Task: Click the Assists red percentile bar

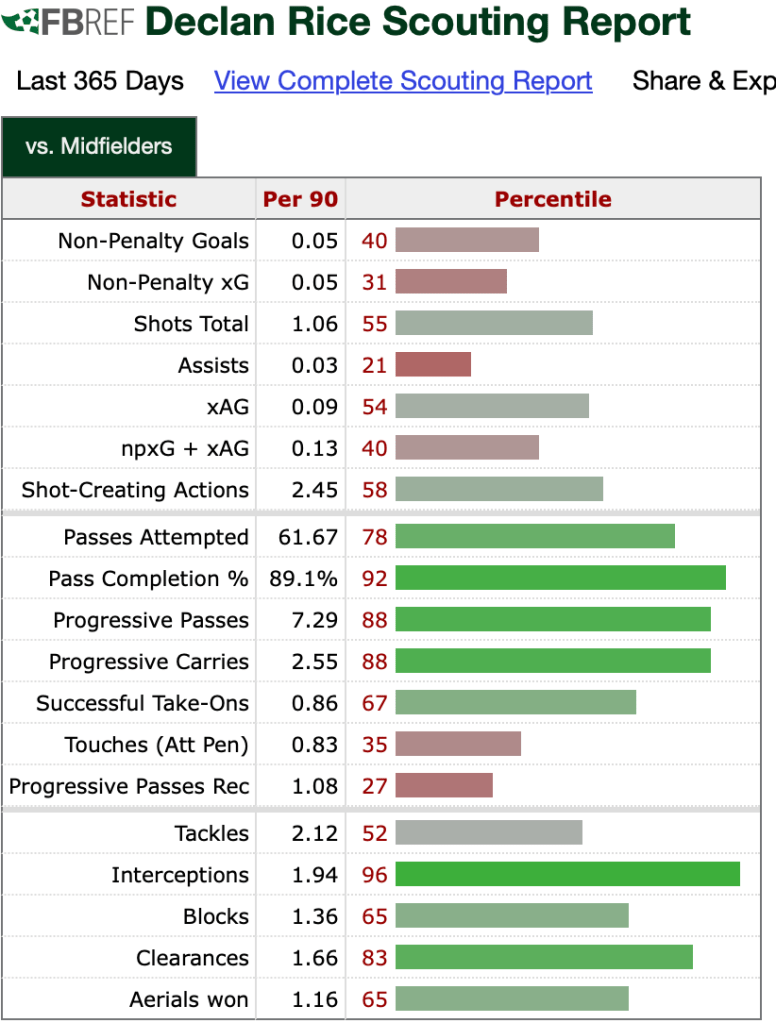Action: tap(433, 365)
